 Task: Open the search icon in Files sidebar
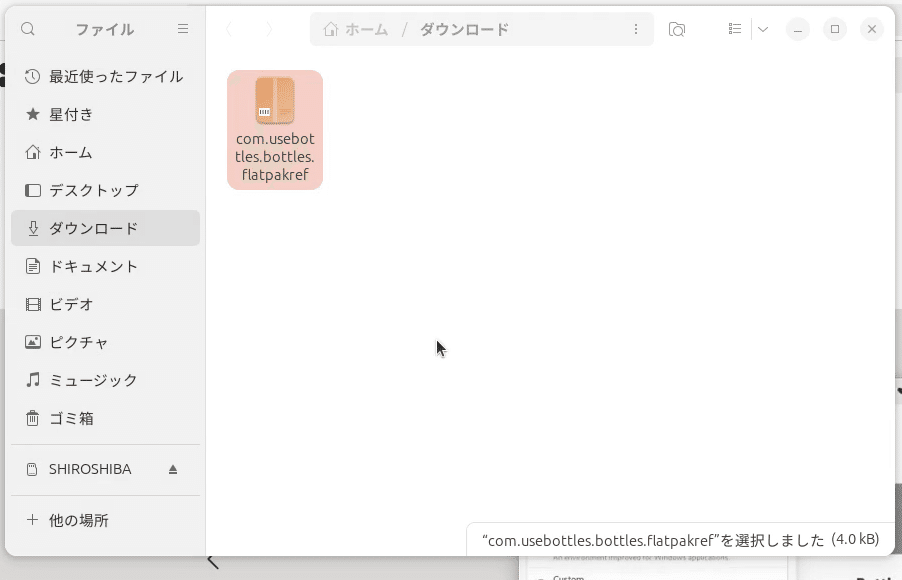pos(28,29)
